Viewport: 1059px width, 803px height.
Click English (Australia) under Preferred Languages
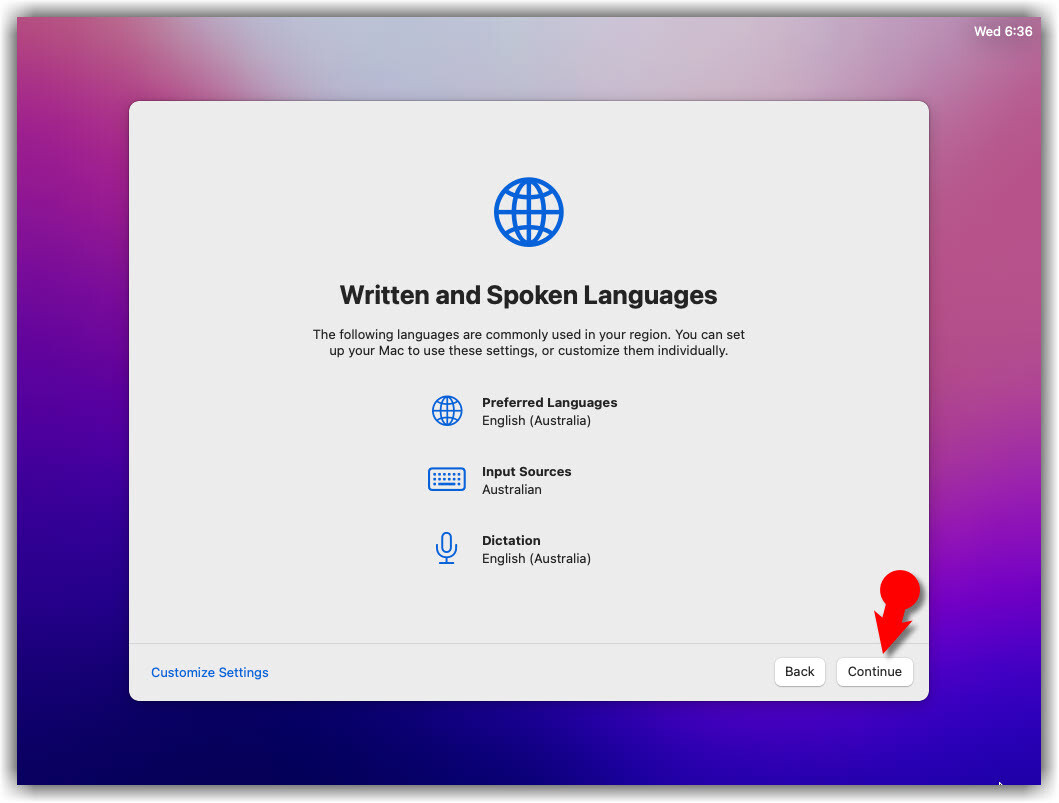(x=536, y=421)
